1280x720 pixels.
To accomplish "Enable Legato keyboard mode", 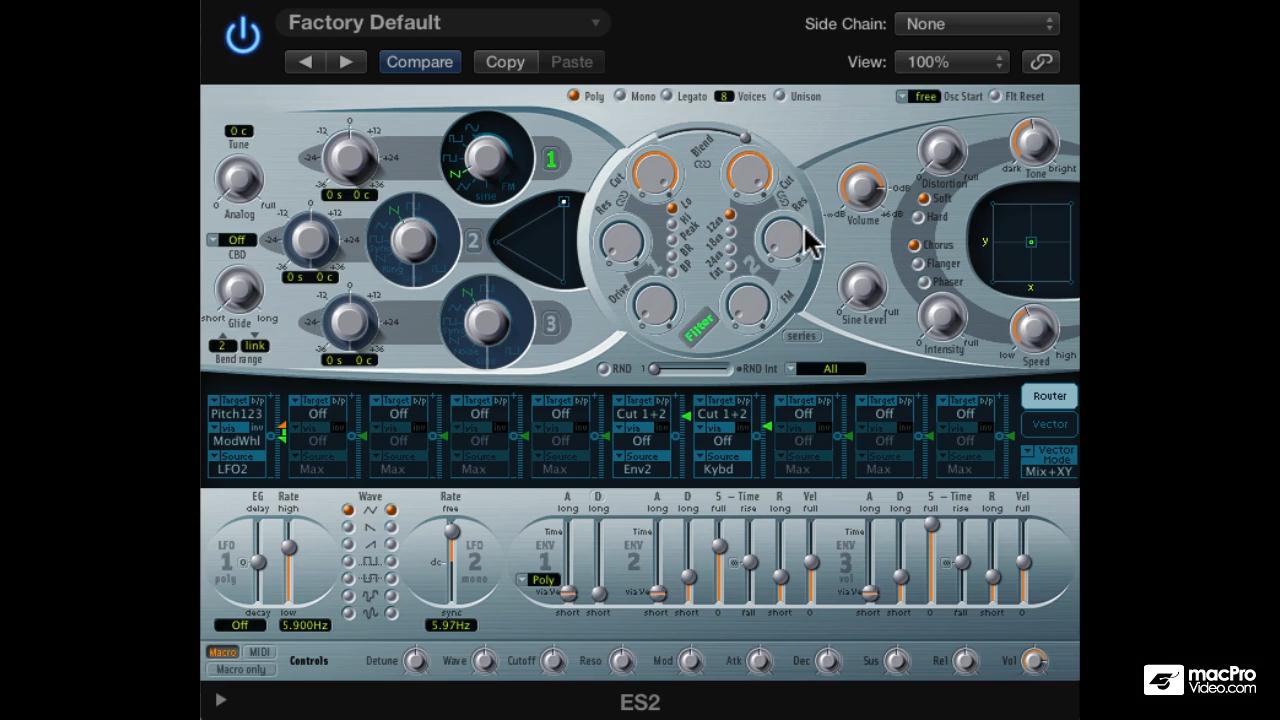I will coord(667,96).
